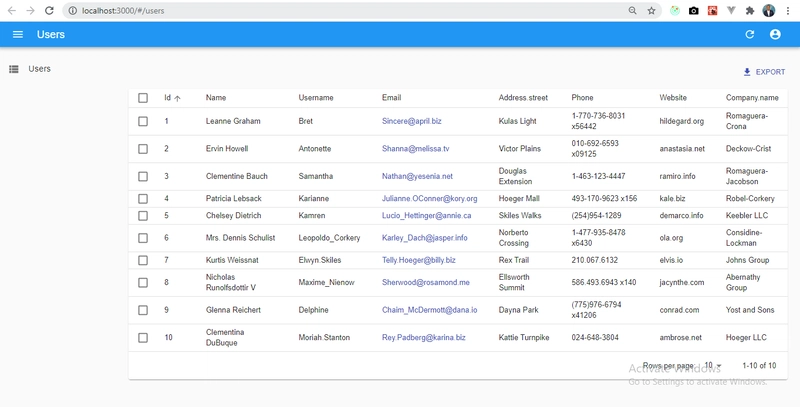Tick the select-all checkbox in the table header
This screenshot has height=407, width=800.
(x=143, y=98)
